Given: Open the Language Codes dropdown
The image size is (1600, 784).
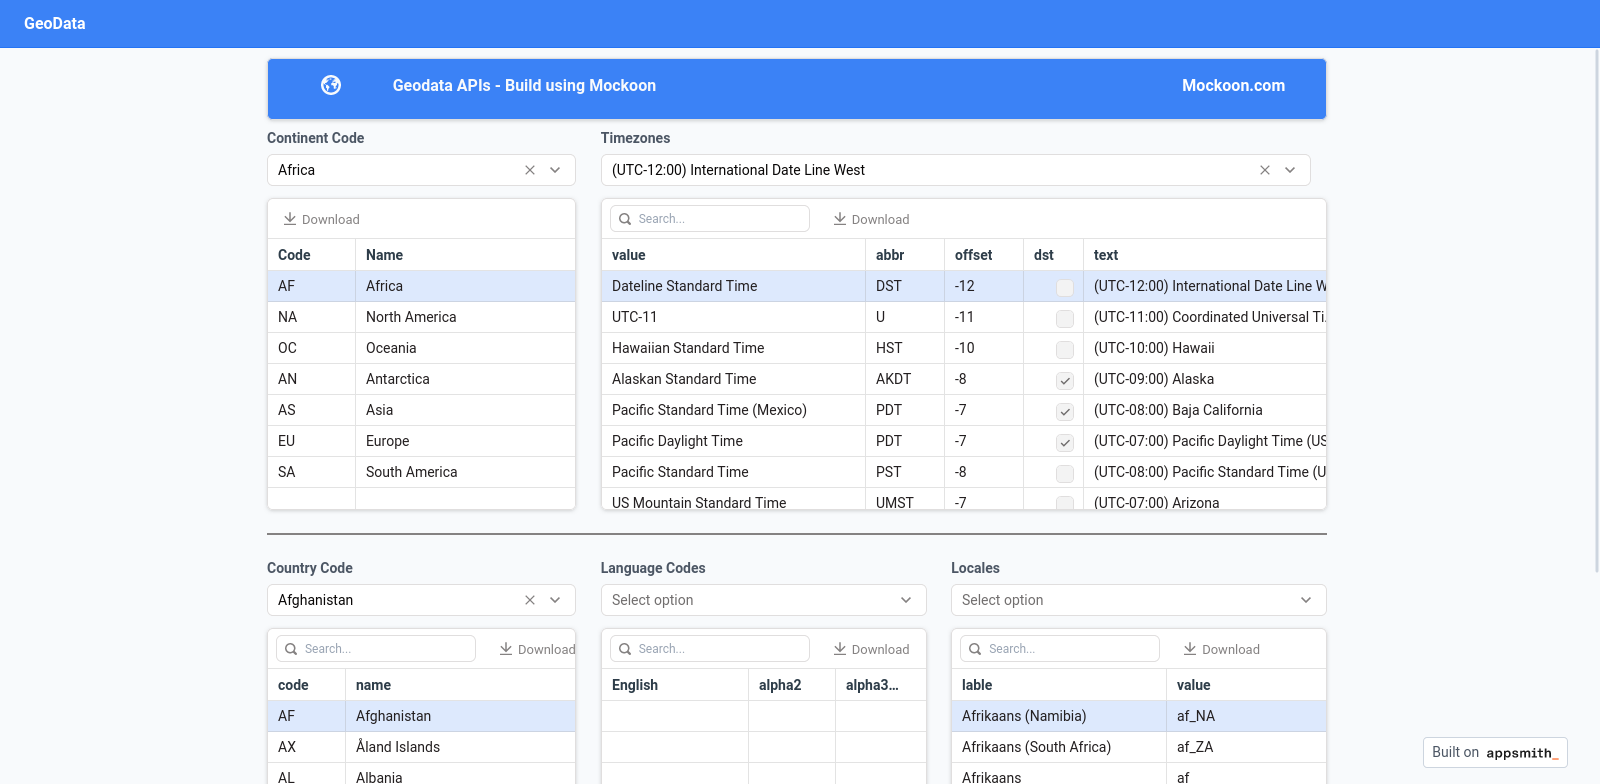Looking at the screenshot, I should 763,600.
